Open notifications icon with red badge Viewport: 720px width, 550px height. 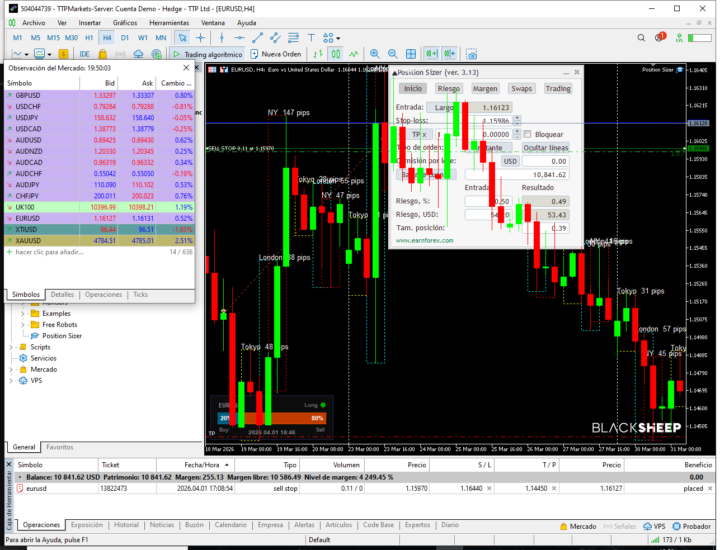pos(660,37)
